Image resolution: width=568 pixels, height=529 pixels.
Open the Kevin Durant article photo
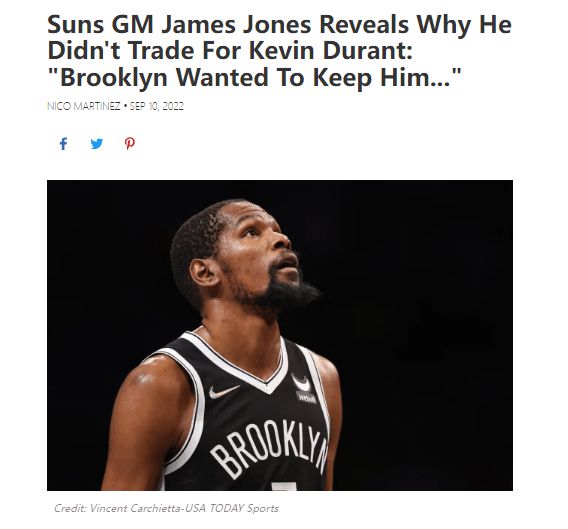click(280, 335)
